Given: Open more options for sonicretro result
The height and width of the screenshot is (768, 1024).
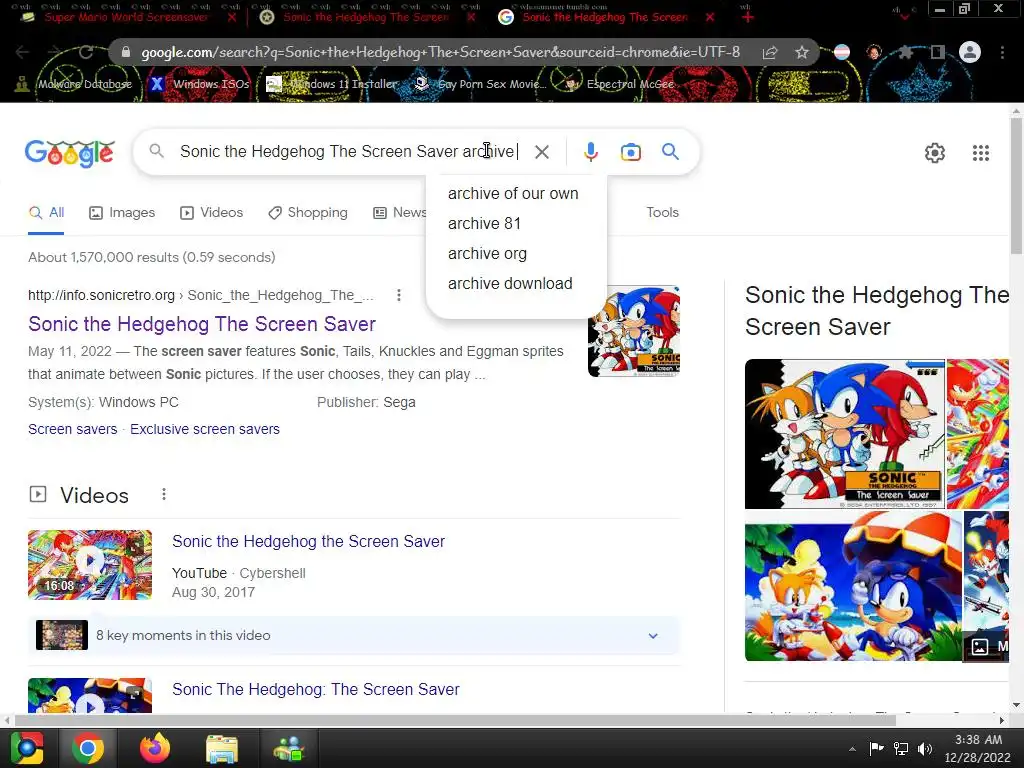Looking at the screenshot, I should tap(398, 295).
